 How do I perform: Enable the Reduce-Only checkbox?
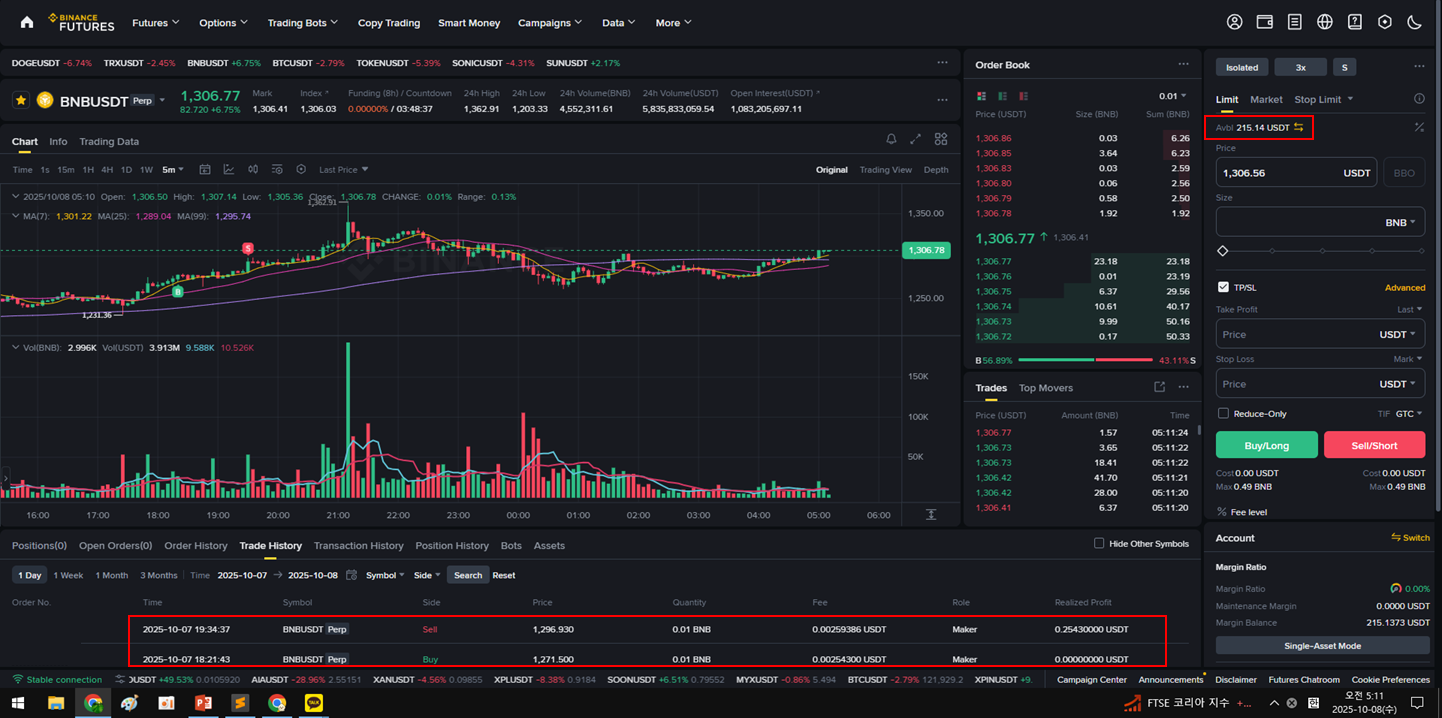(x=1223, y=413)
